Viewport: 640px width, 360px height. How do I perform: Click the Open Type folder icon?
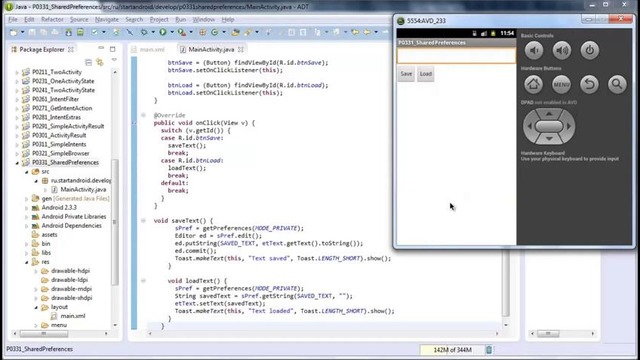coord(236,32)
